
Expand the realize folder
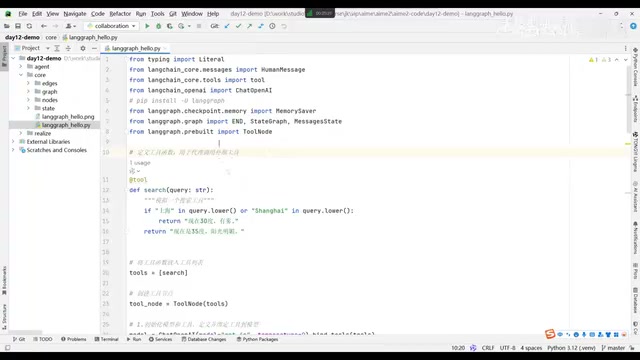[x=21, y=133]
